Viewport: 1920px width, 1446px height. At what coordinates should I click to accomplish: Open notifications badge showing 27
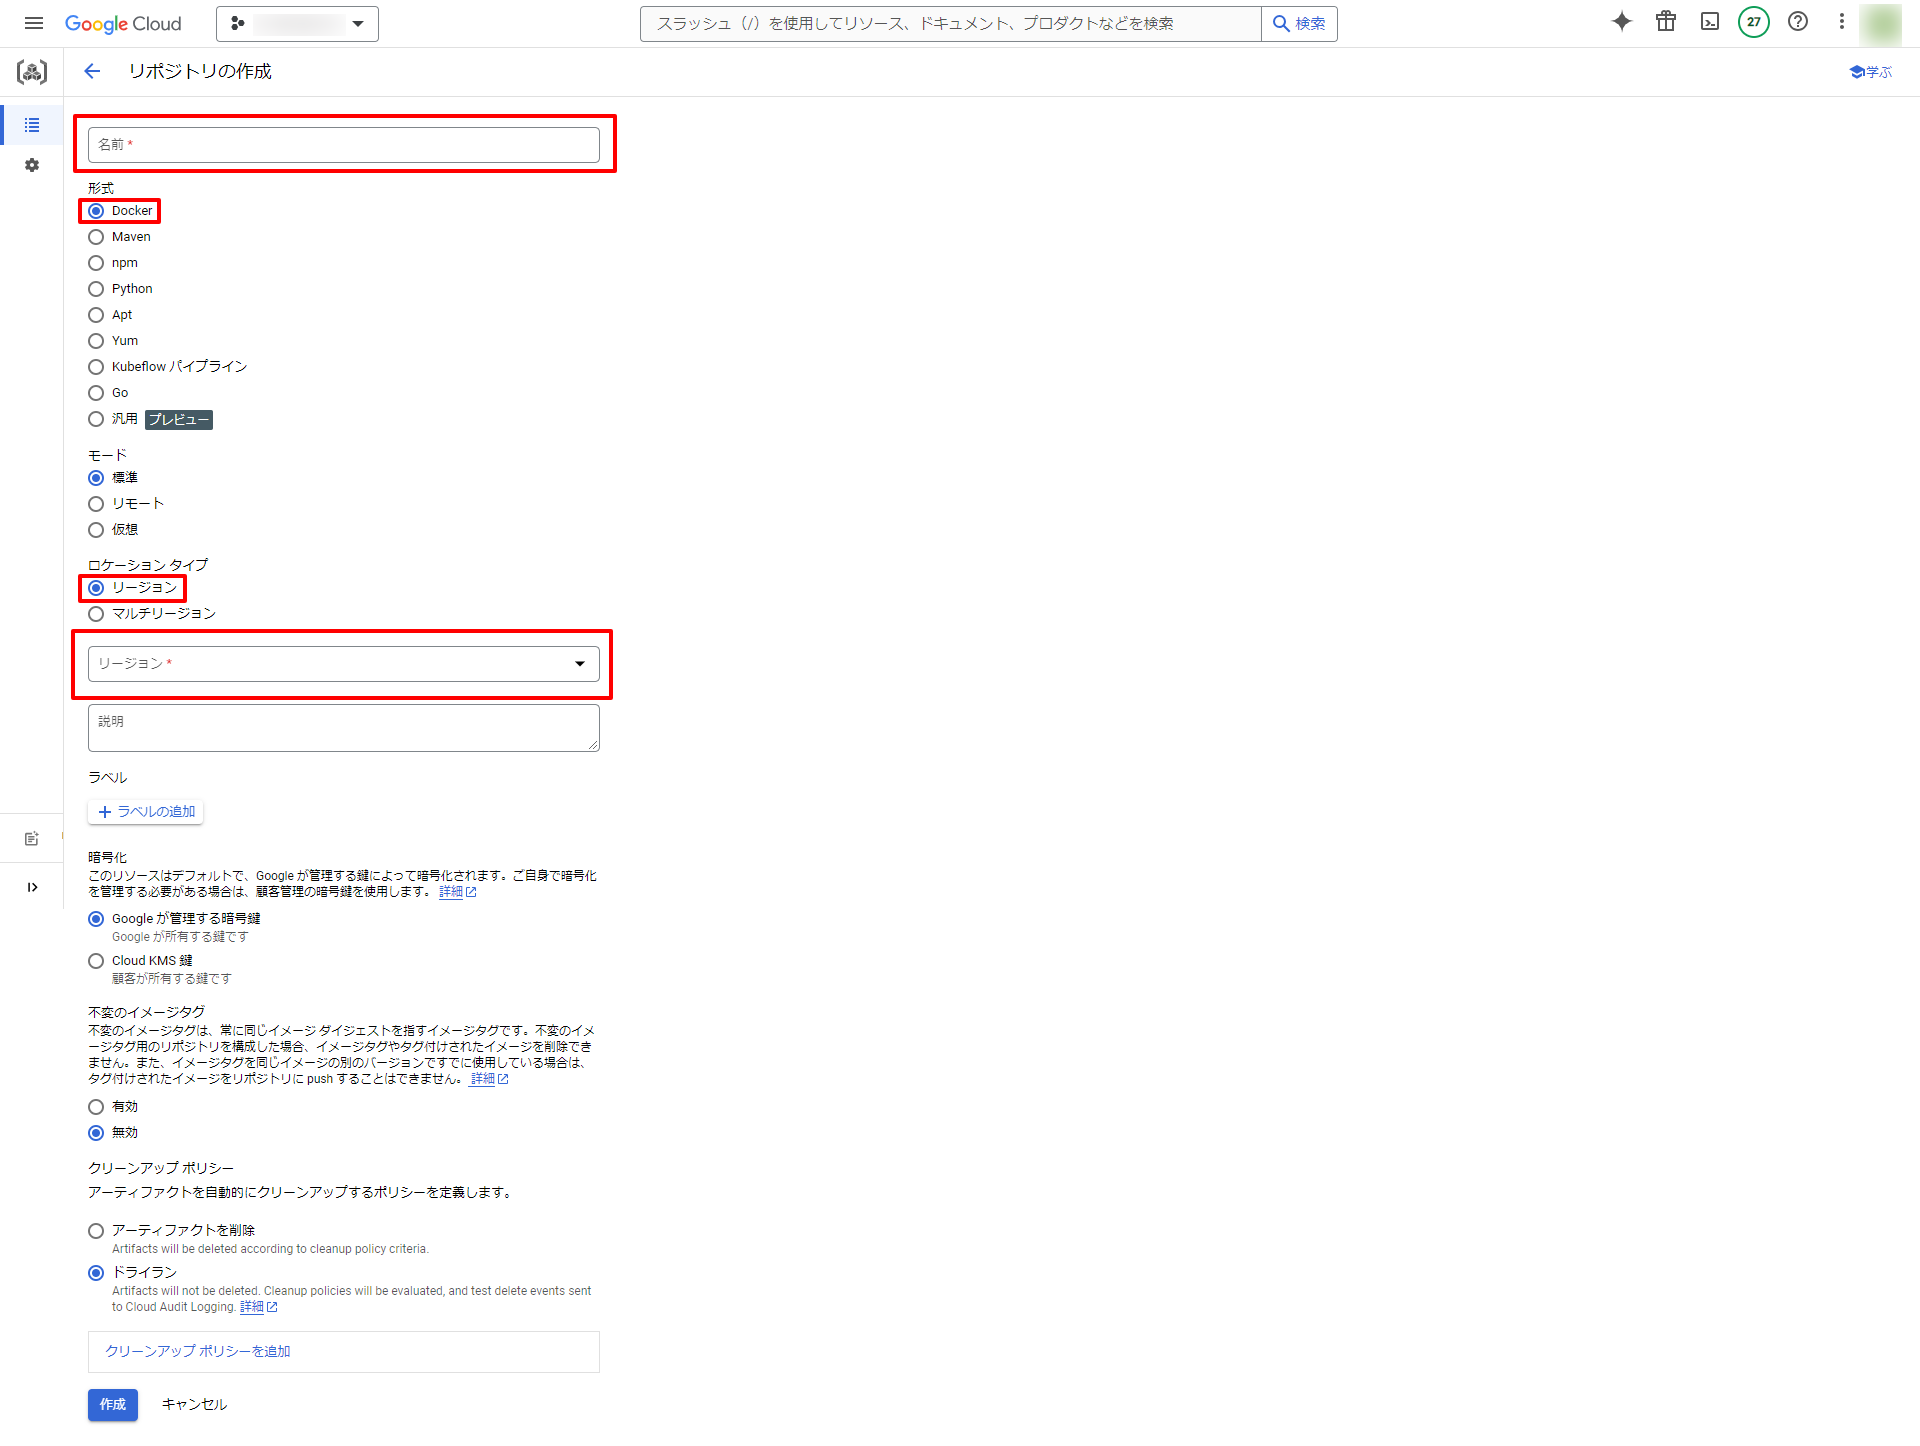1753,22
